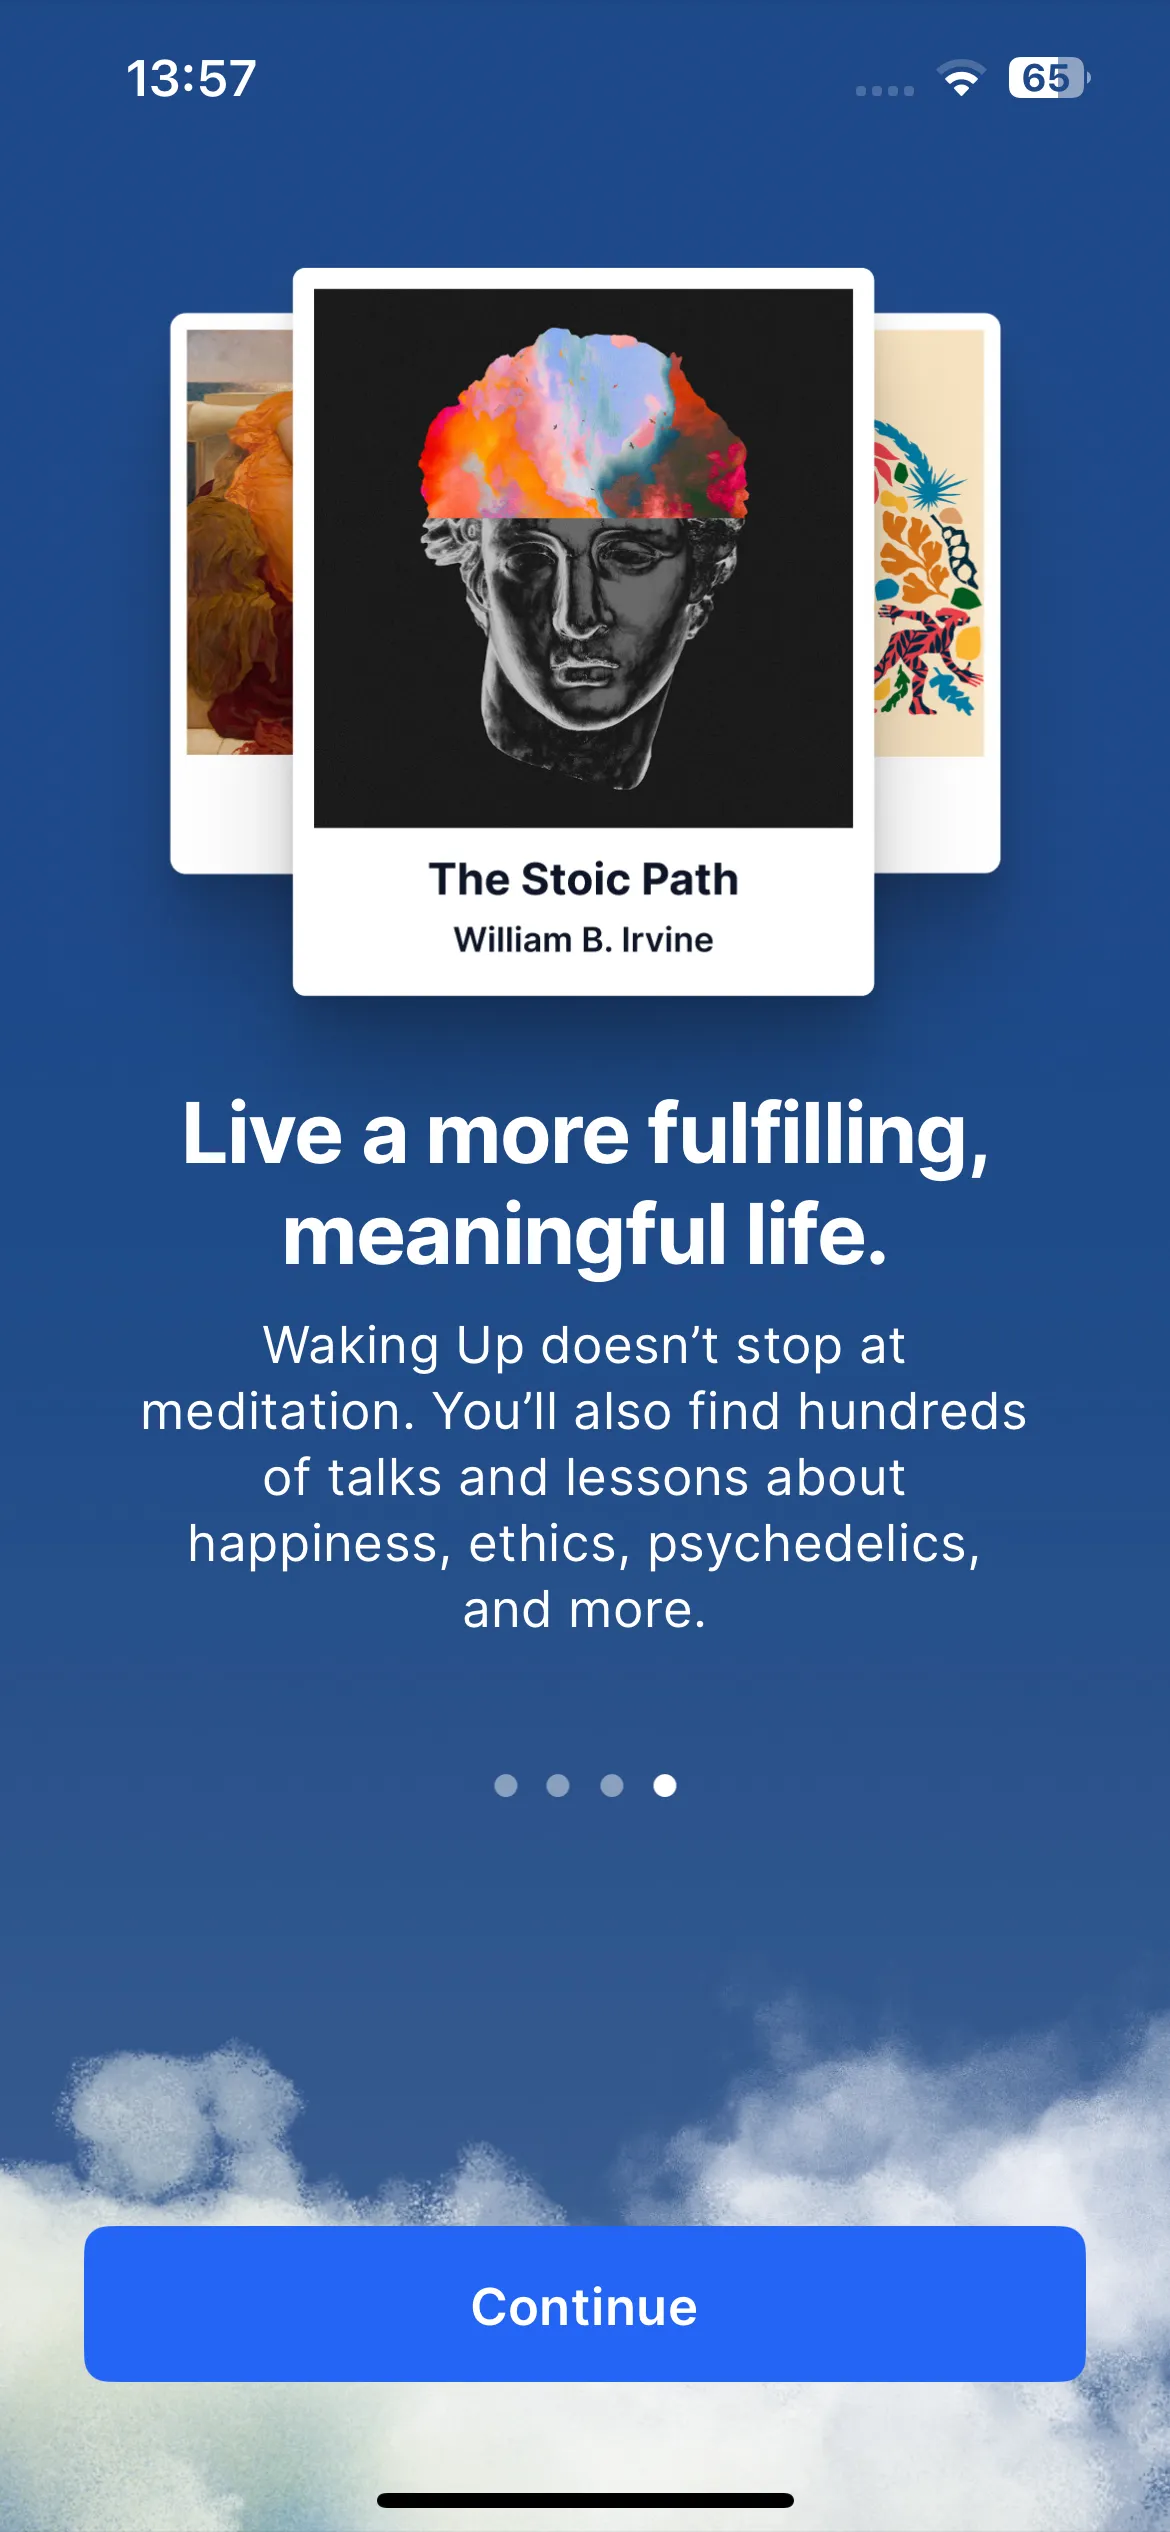Click the battery indicator showing 65
The width and height of the screenshot is (1170, 2532).
click(x=1049, y=78)
